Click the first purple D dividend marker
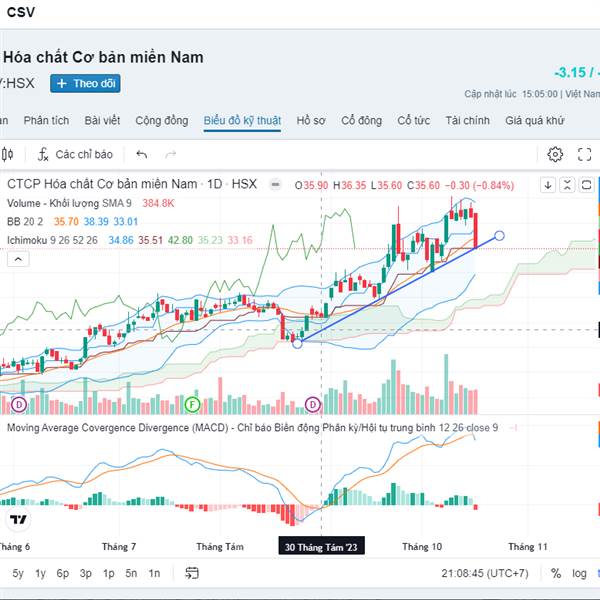The width and height of the screenshot is (600, 600). [19, 404]
